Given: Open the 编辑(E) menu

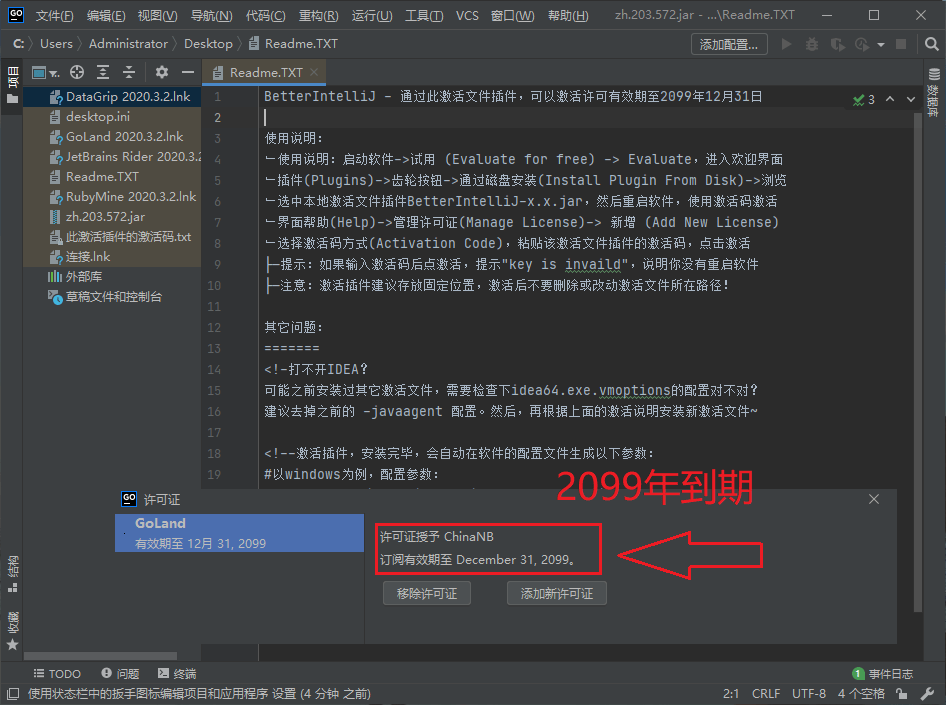Looking at the screenshot, I should [x=106, y=15].
